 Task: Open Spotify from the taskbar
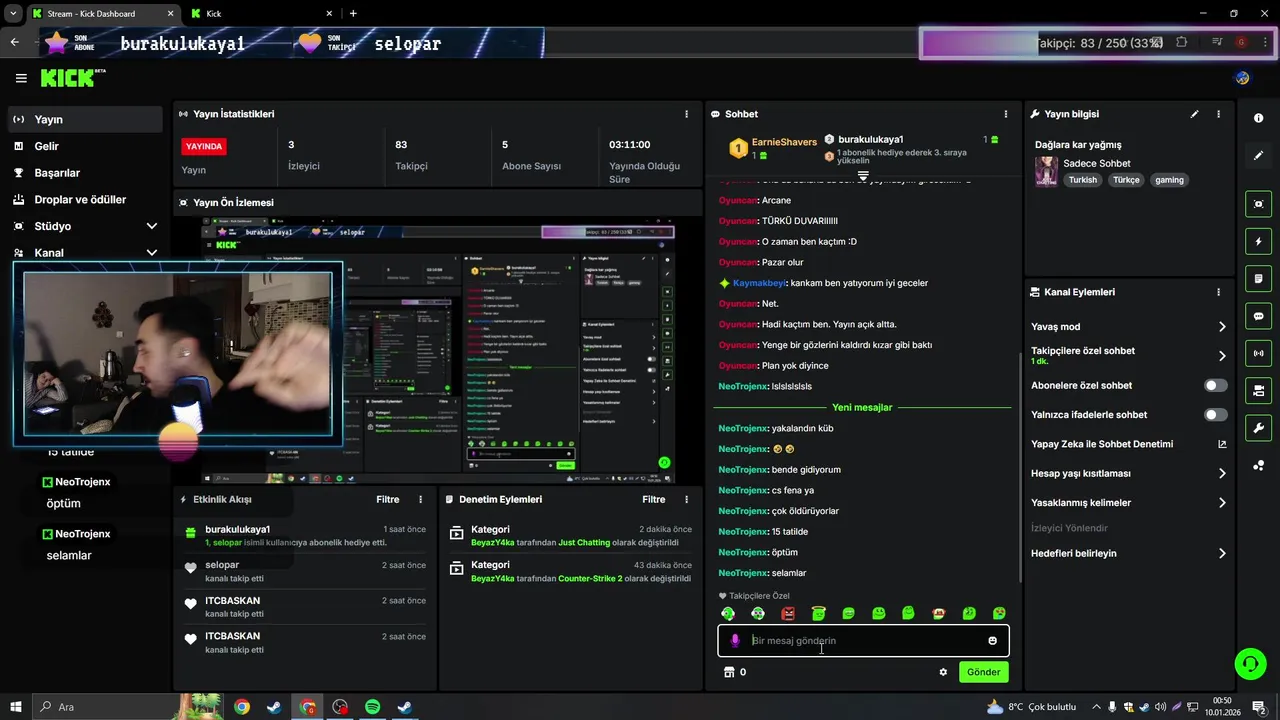[372, 707]
